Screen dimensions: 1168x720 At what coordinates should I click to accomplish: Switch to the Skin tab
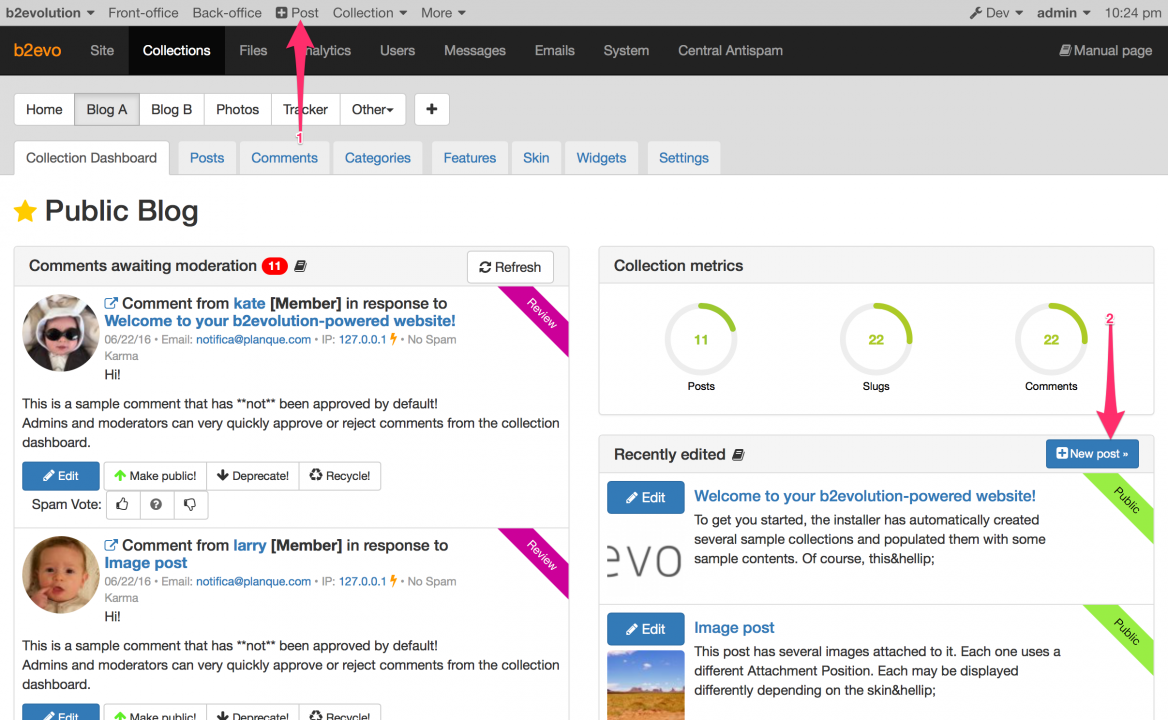536,158
